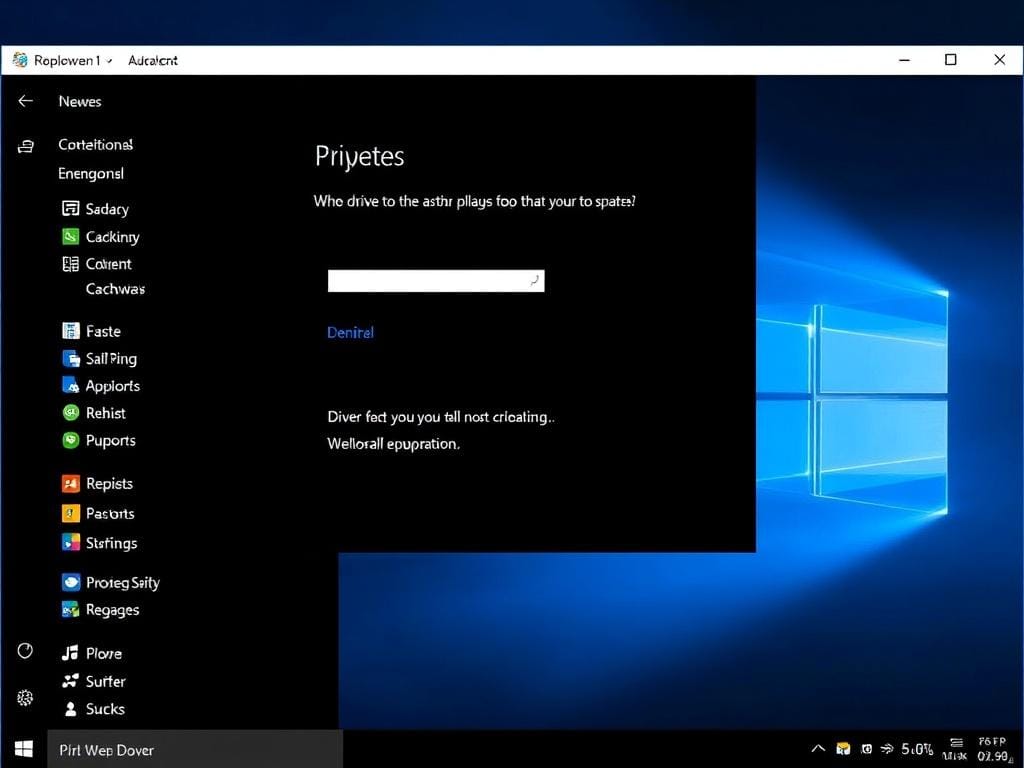Click the Priyetes page heading
The width and height of the screenshot is (1024, 768).
click(359, 157)
